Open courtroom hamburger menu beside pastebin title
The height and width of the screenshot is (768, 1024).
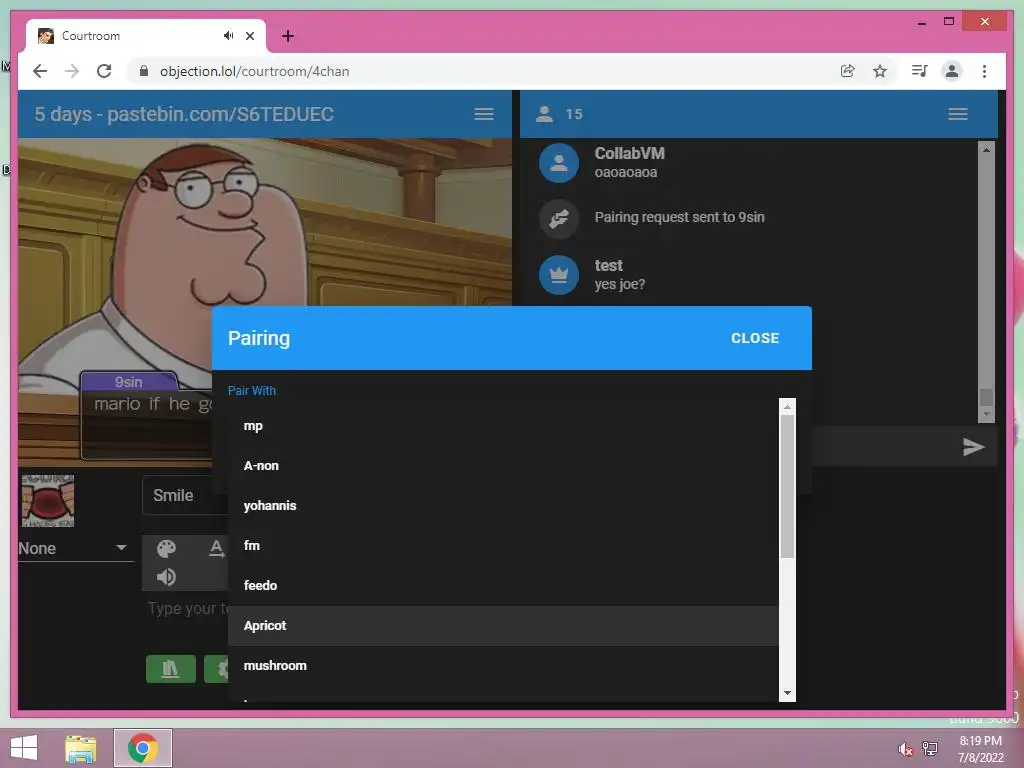coord(483,114)
